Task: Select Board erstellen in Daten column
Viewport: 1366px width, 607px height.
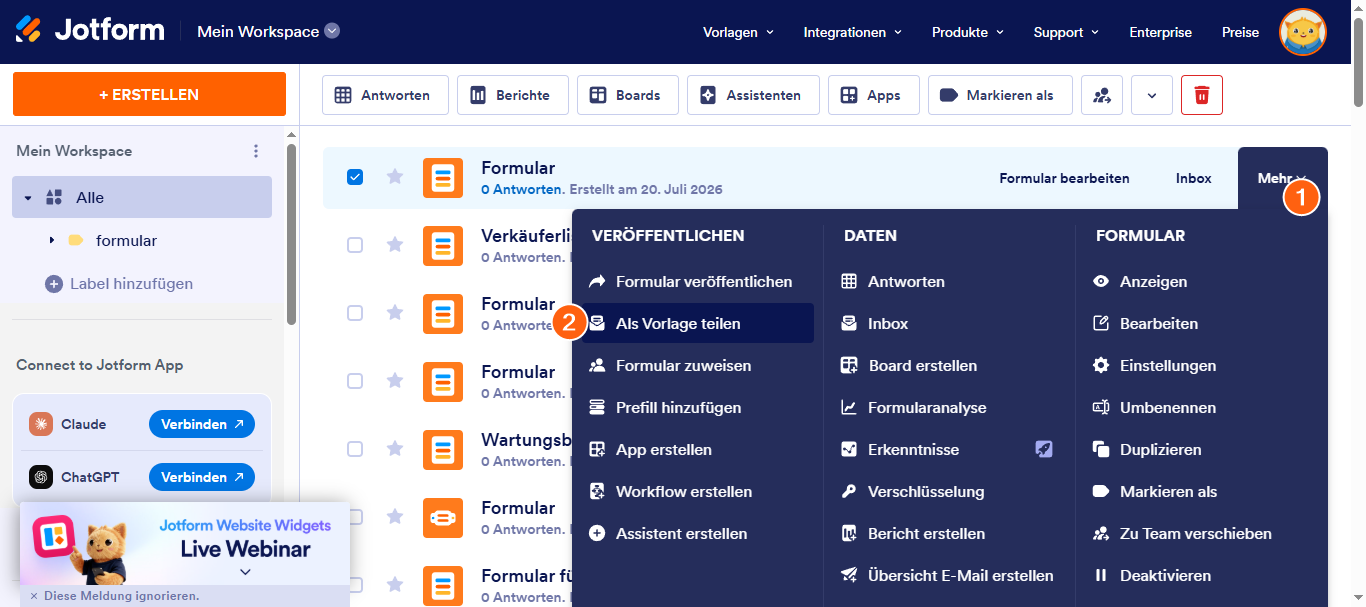Action: click(x=950, y=366)
